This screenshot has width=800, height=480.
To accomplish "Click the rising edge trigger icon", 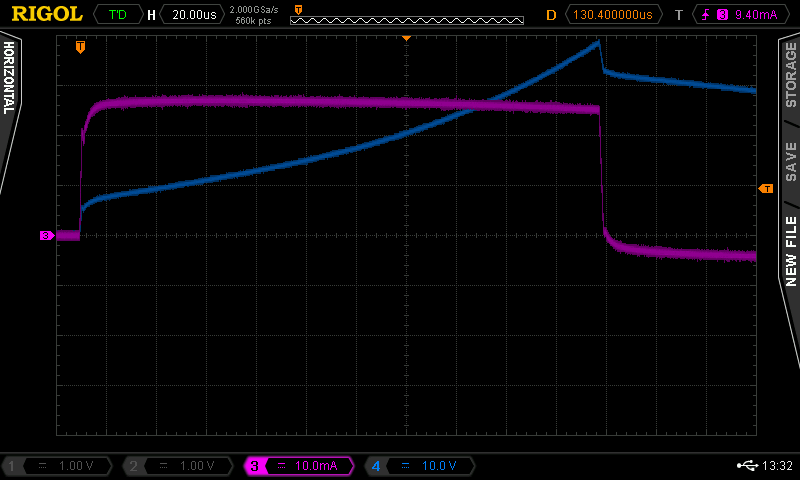I will (707, 15).
